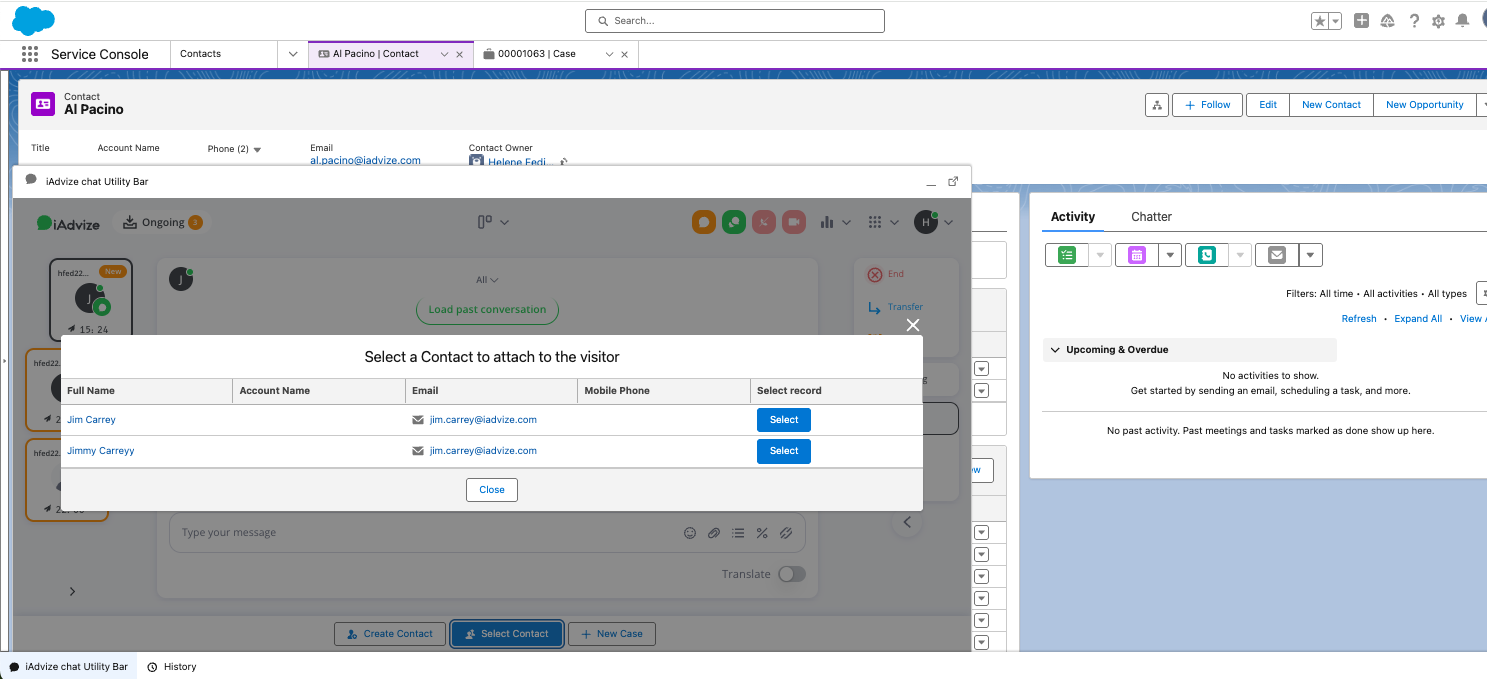Screen dimensions: 1487x679
Task: Open the Setup gear icon
Action: click(x=1439, y=21)
